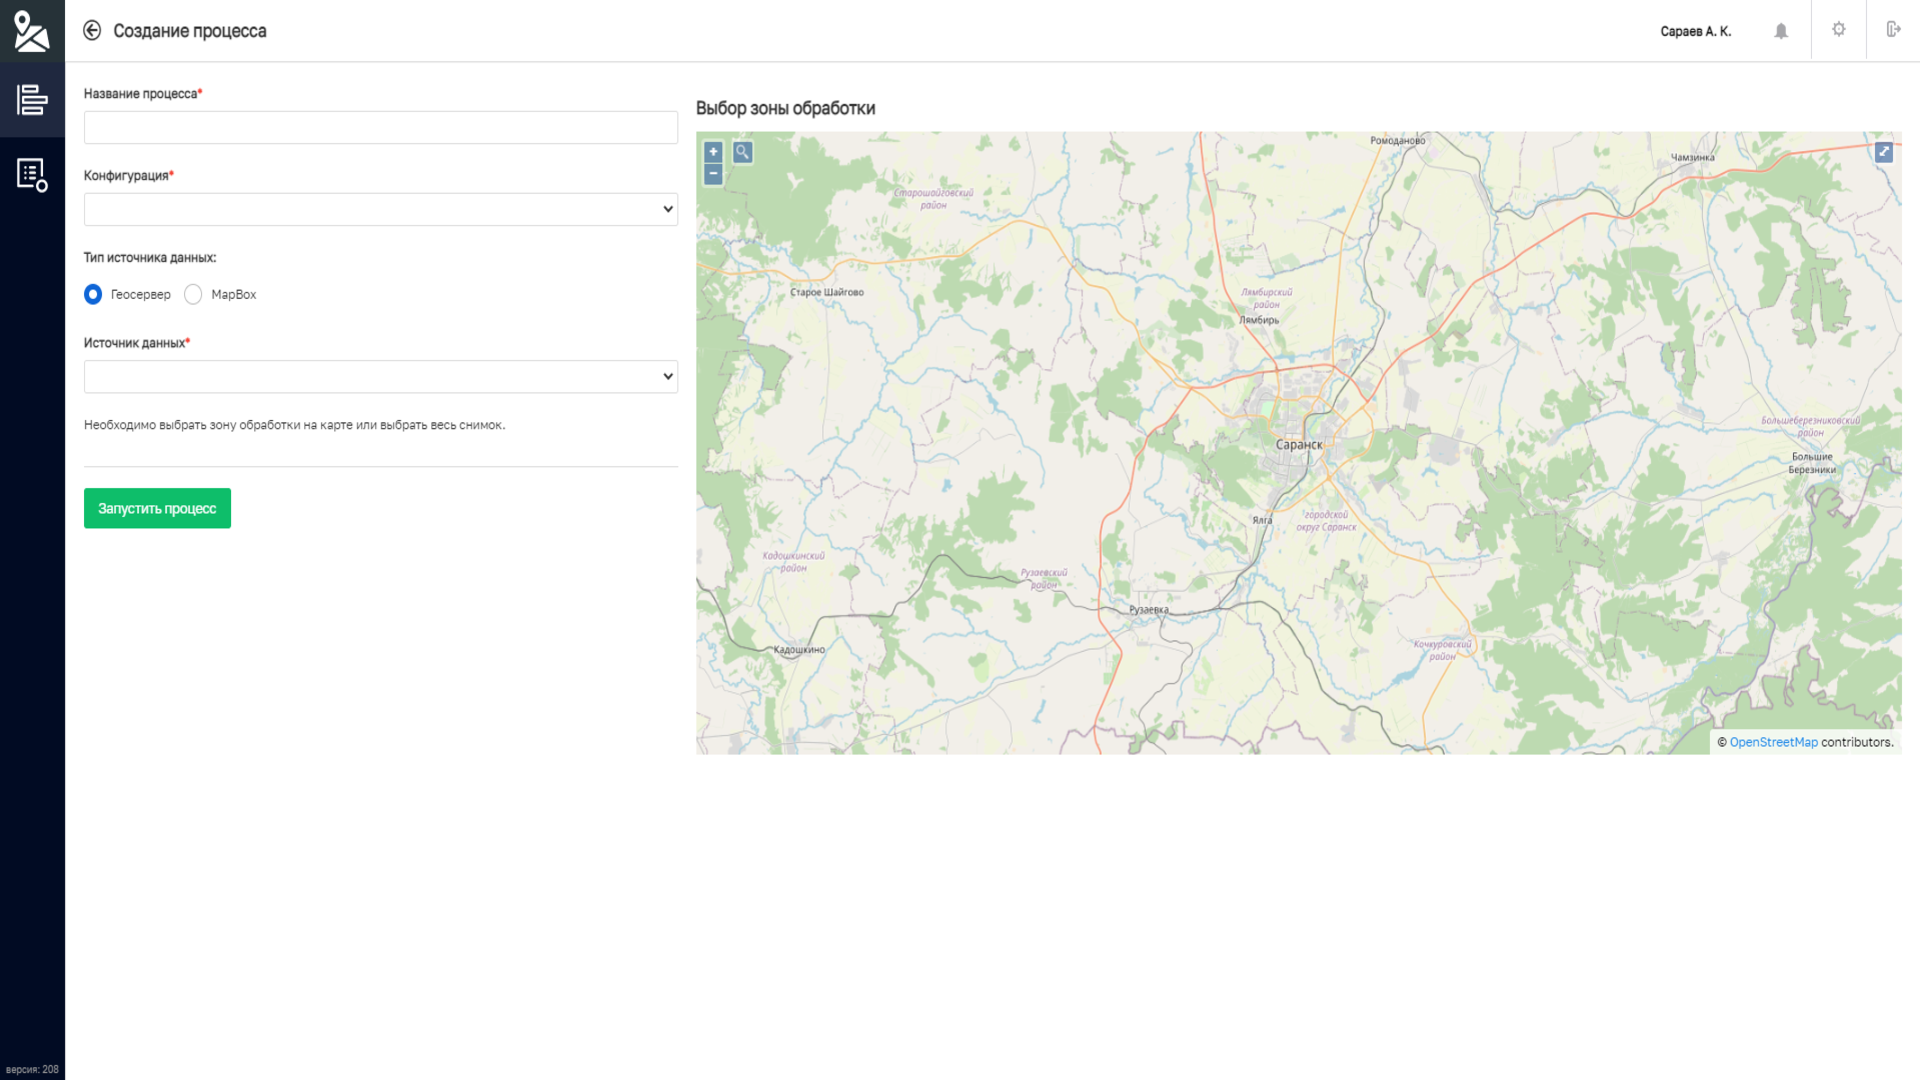Image resolution: width=1920 pixels, height=1080 pixels.
Task: Click Запустить процесс button
Action: point(157,508)
